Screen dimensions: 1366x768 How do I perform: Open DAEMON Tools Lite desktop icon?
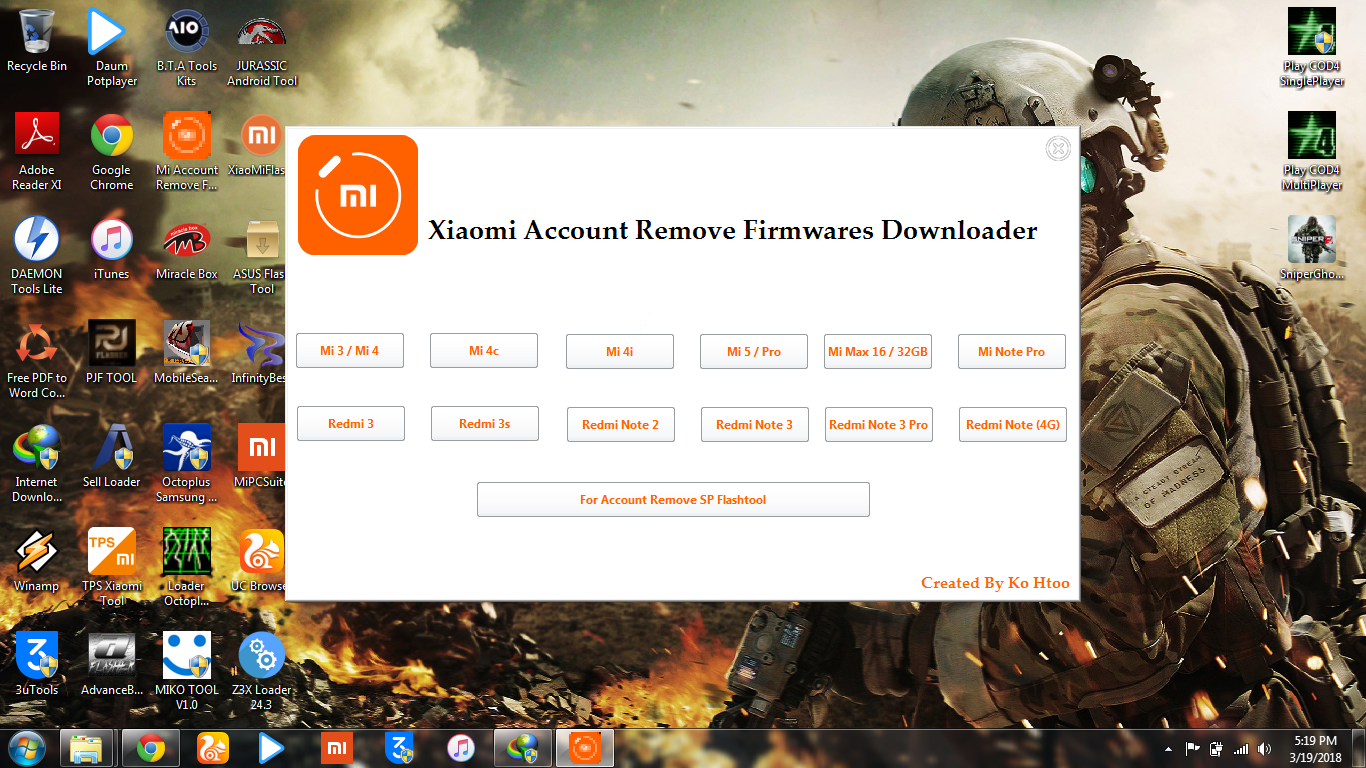(37, 255)
